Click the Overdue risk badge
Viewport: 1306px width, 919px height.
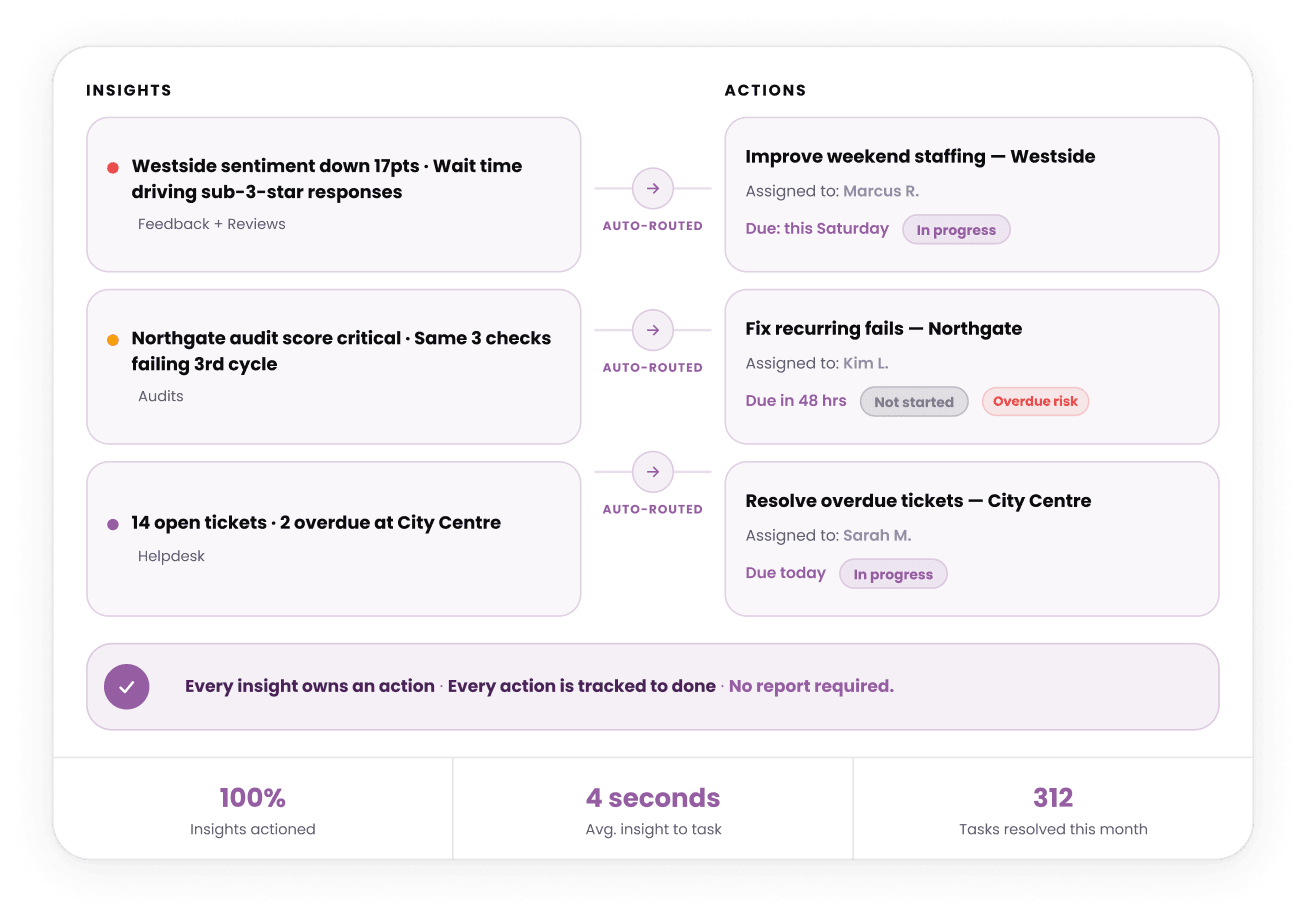1035,402
